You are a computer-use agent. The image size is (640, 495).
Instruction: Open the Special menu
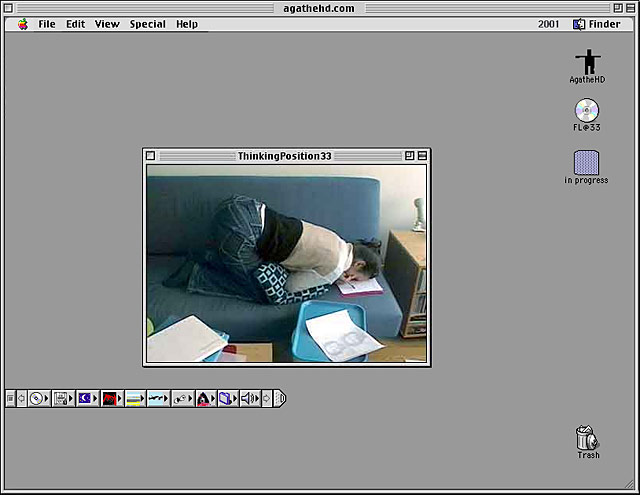(x=148, y=24)
